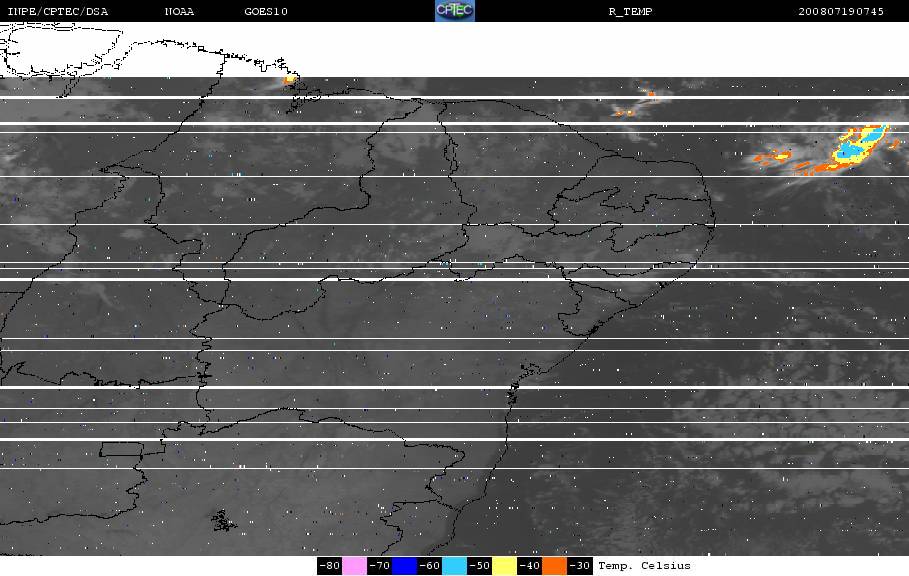Choose the orange -40 legend swatch
The image size is (909, 576).
click(554, 566)
